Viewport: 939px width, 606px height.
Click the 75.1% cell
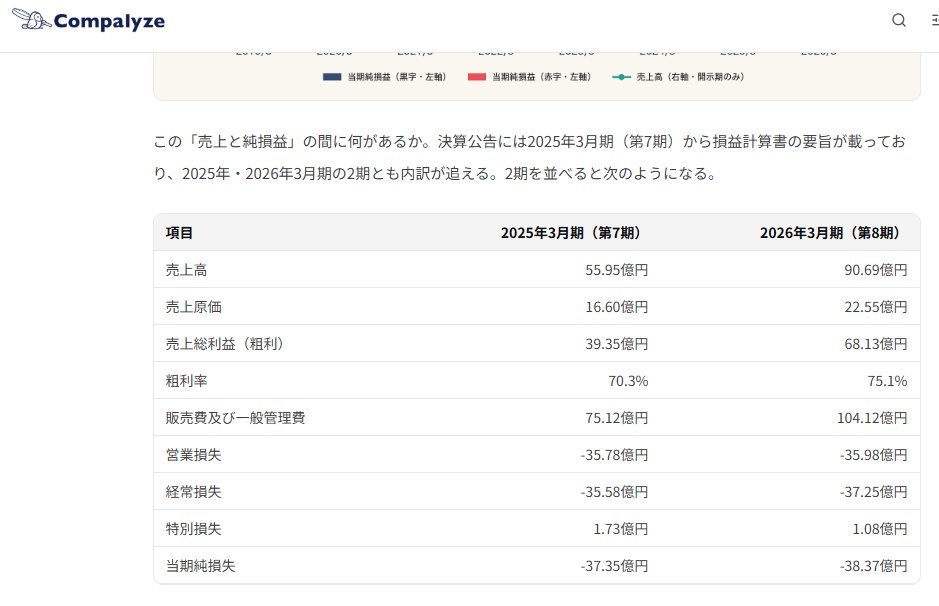point(887,381)
